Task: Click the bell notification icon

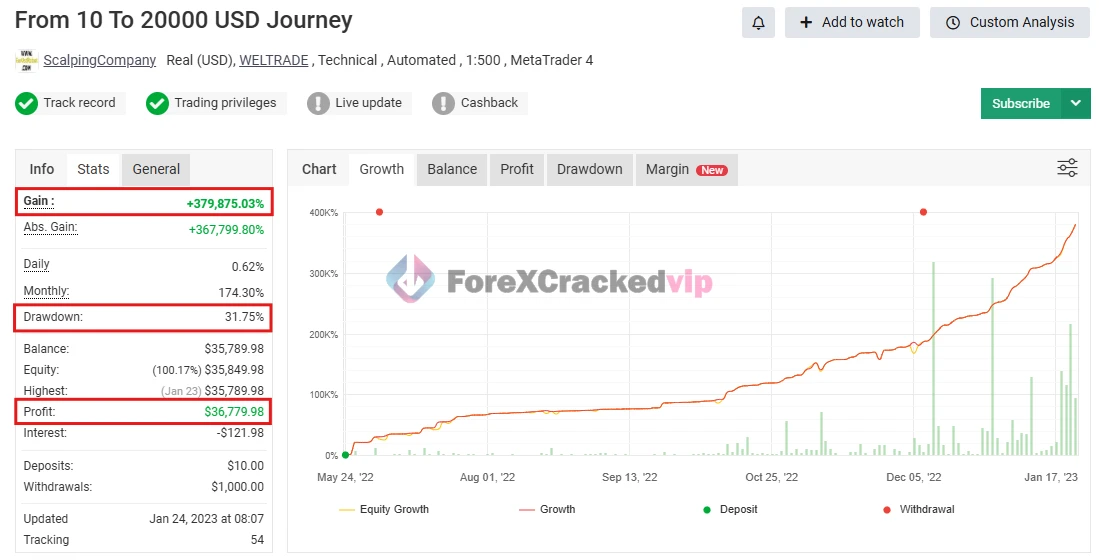Action: [758, 22]
